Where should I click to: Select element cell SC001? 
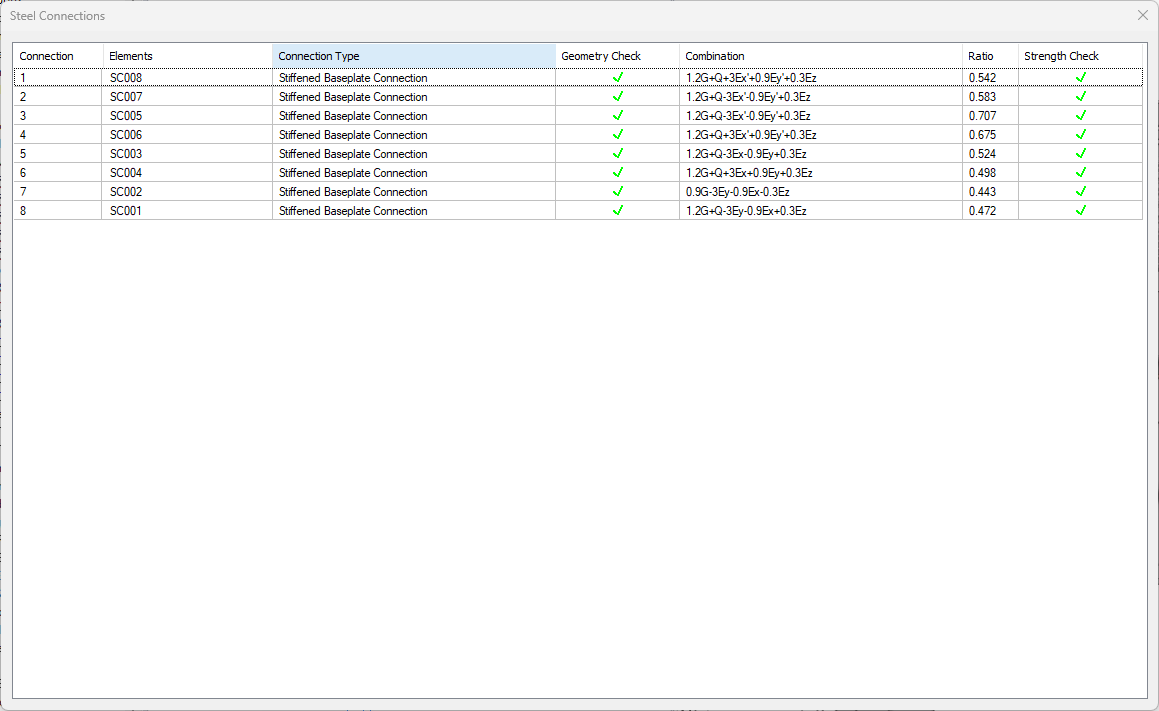tap(187, 211)
